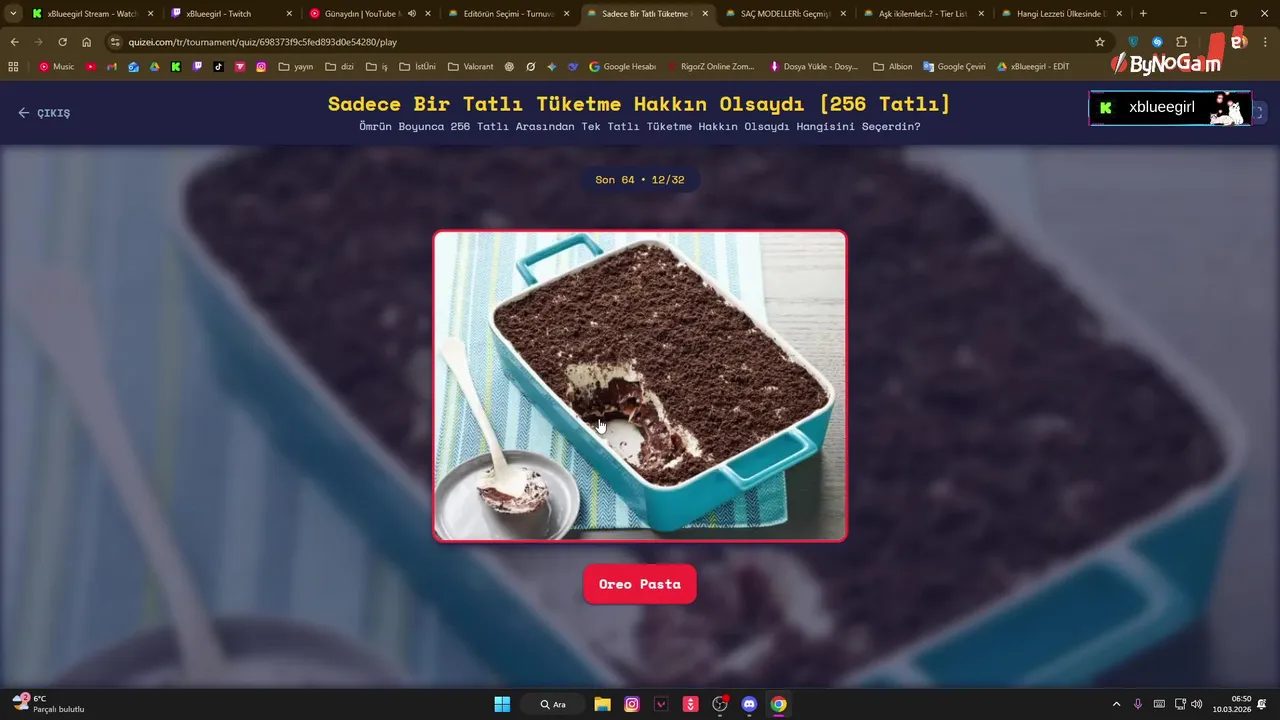Open Instagram from the taskbar

point(632,704)
